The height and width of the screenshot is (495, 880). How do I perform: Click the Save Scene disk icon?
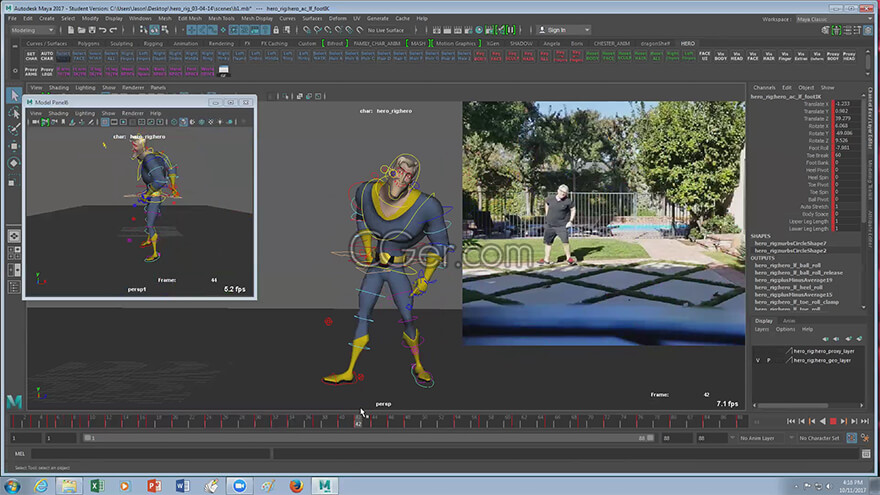[x=92, y=30]
